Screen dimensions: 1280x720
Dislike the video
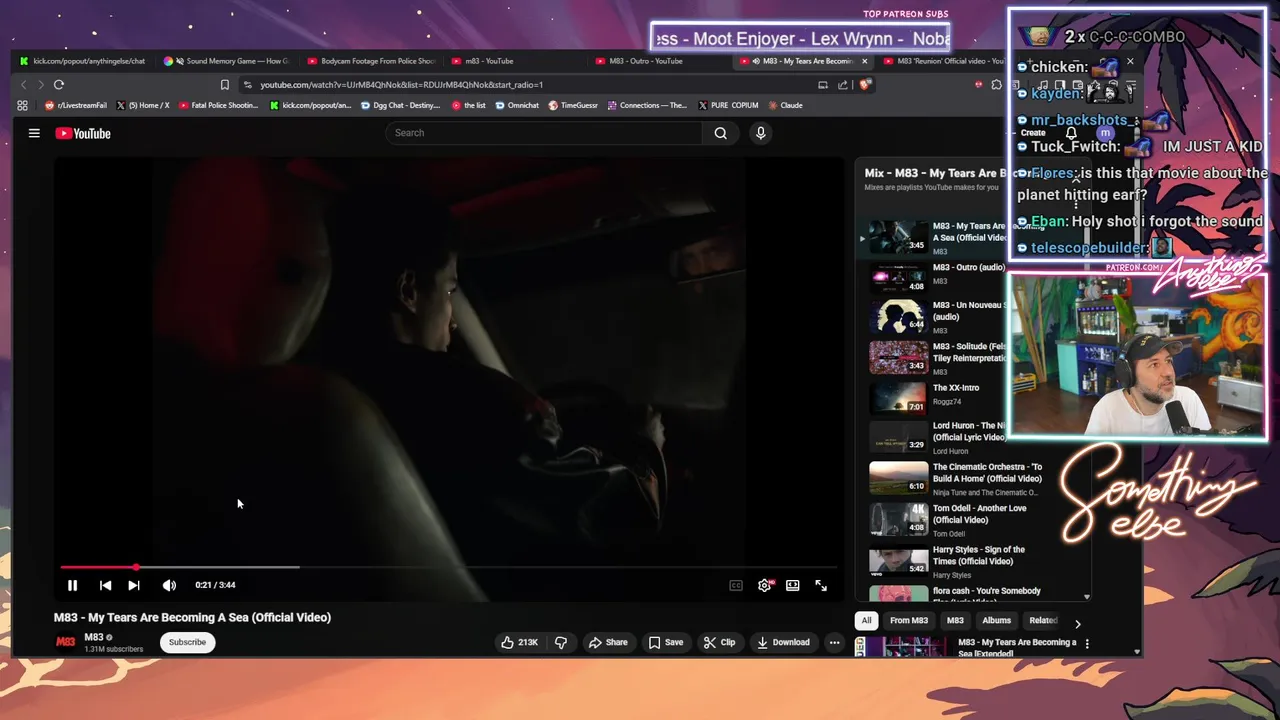point(561,642)
